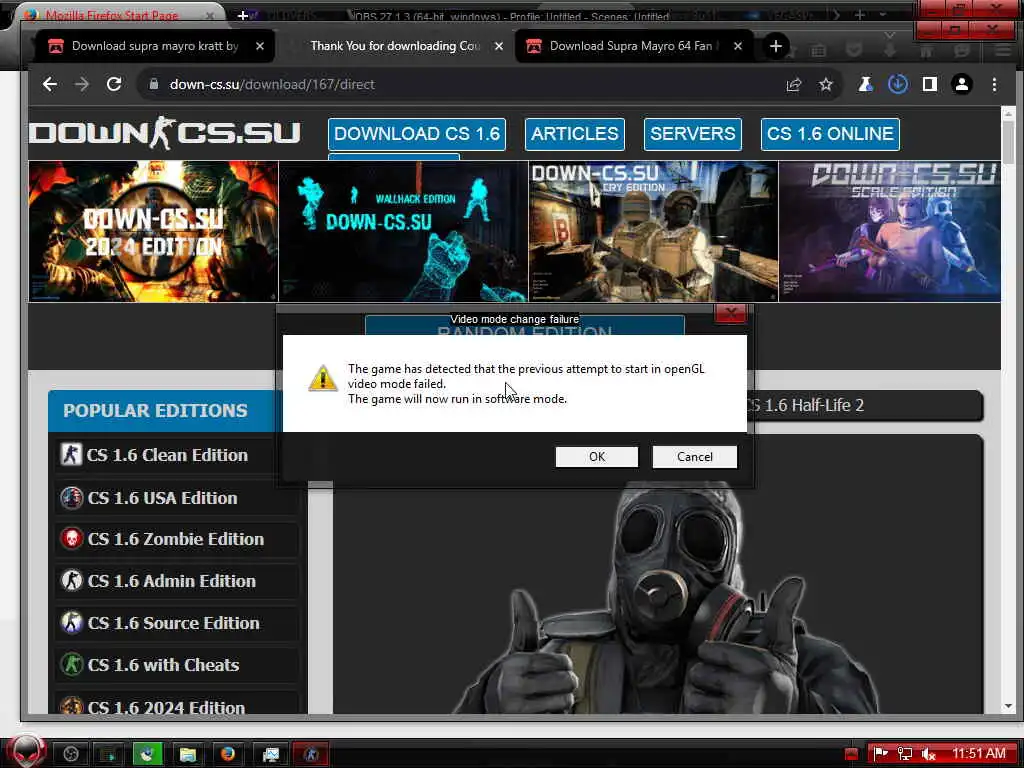The image size is (1024, 768).
Task: Open the Cry Edition banner thumbnail
Action: pyautogui.click(x=653, y=231)
